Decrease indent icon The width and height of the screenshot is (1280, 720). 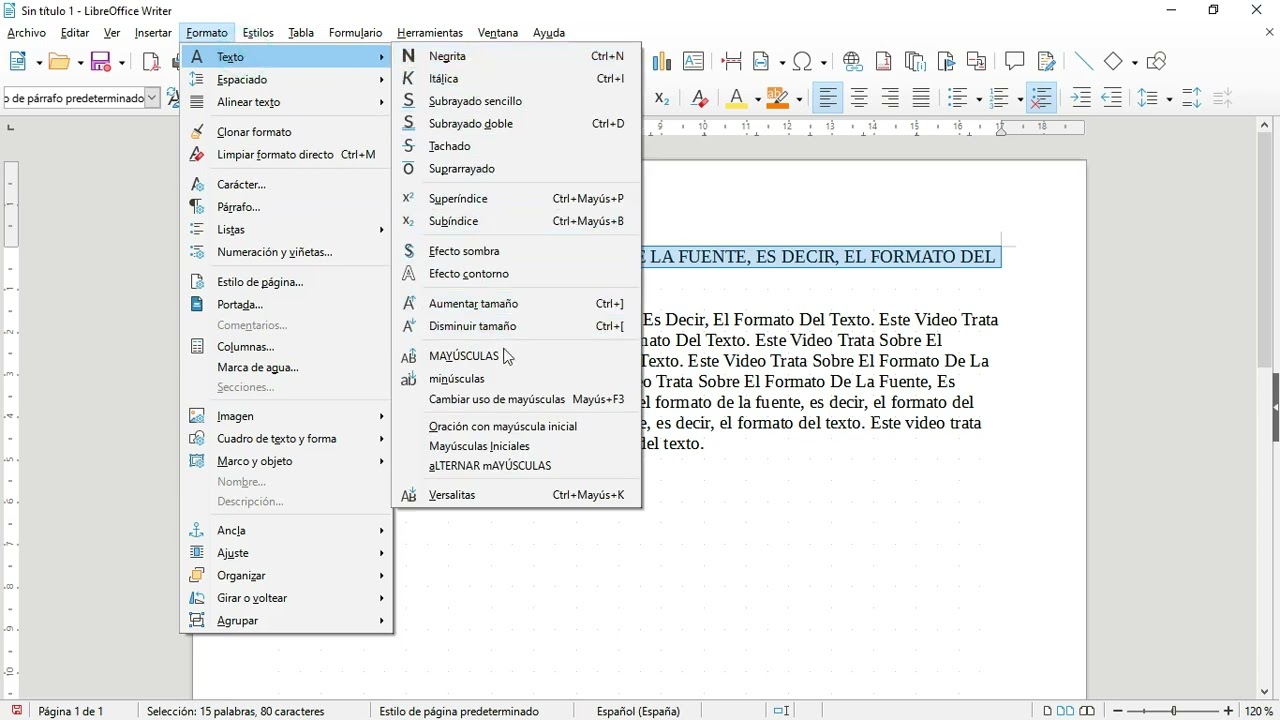click(1112, 98)
